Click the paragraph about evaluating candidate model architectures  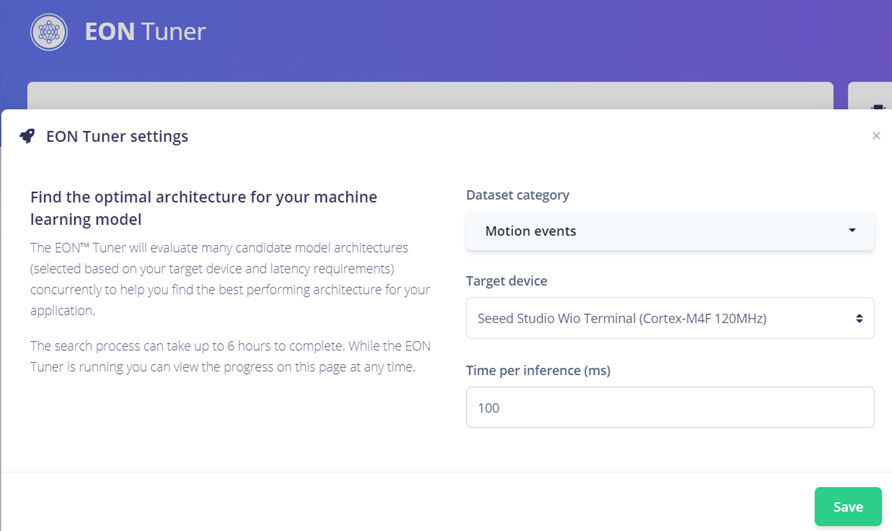click(230, 279)
